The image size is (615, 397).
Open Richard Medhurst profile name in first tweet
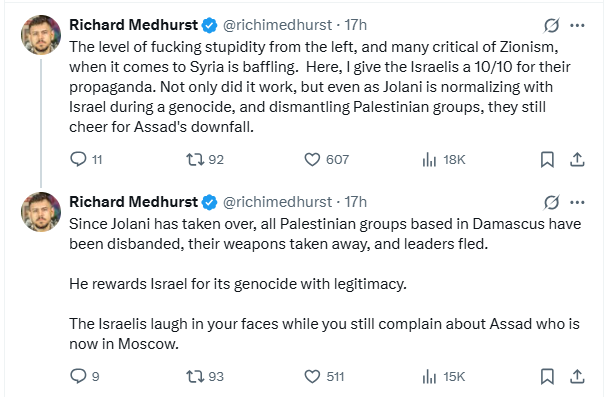[133, 25]
